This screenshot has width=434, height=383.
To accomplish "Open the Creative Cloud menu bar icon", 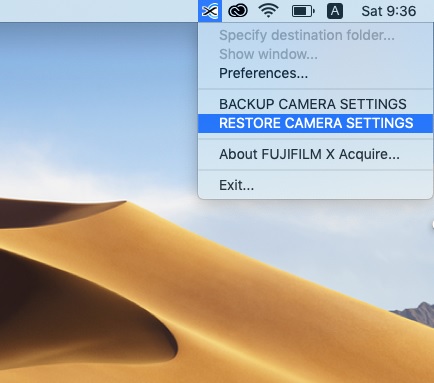I will (238, 11).
